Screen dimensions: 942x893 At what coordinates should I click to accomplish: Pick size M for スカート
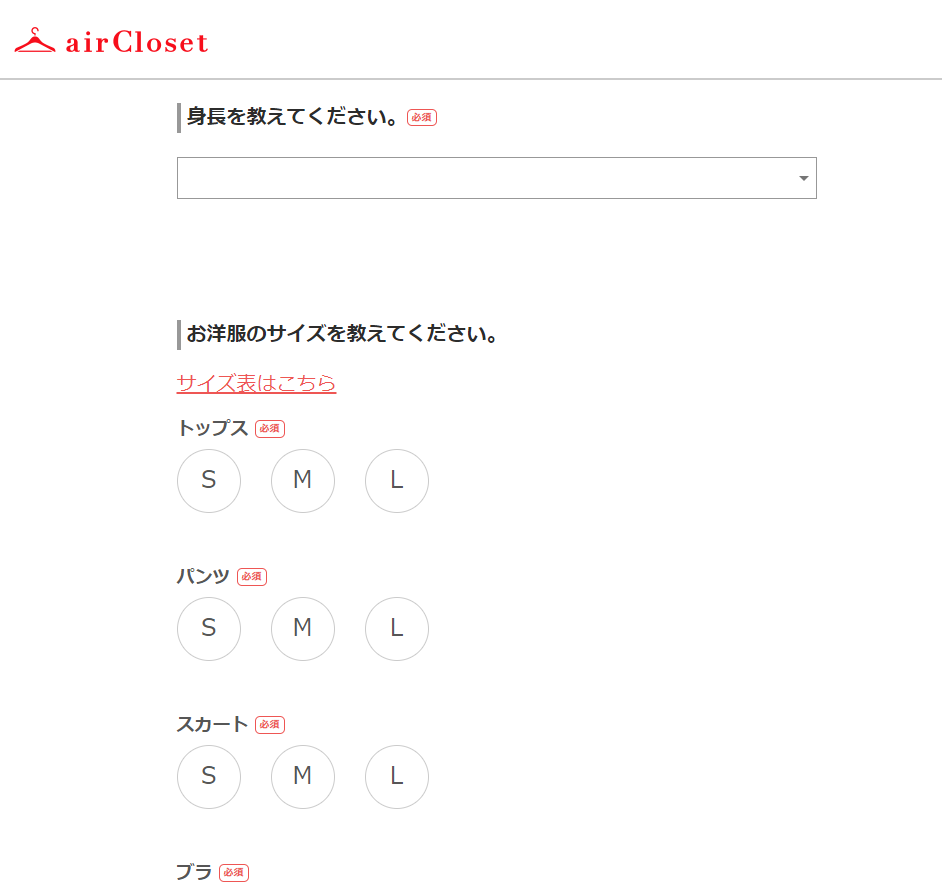pos(303,776)
